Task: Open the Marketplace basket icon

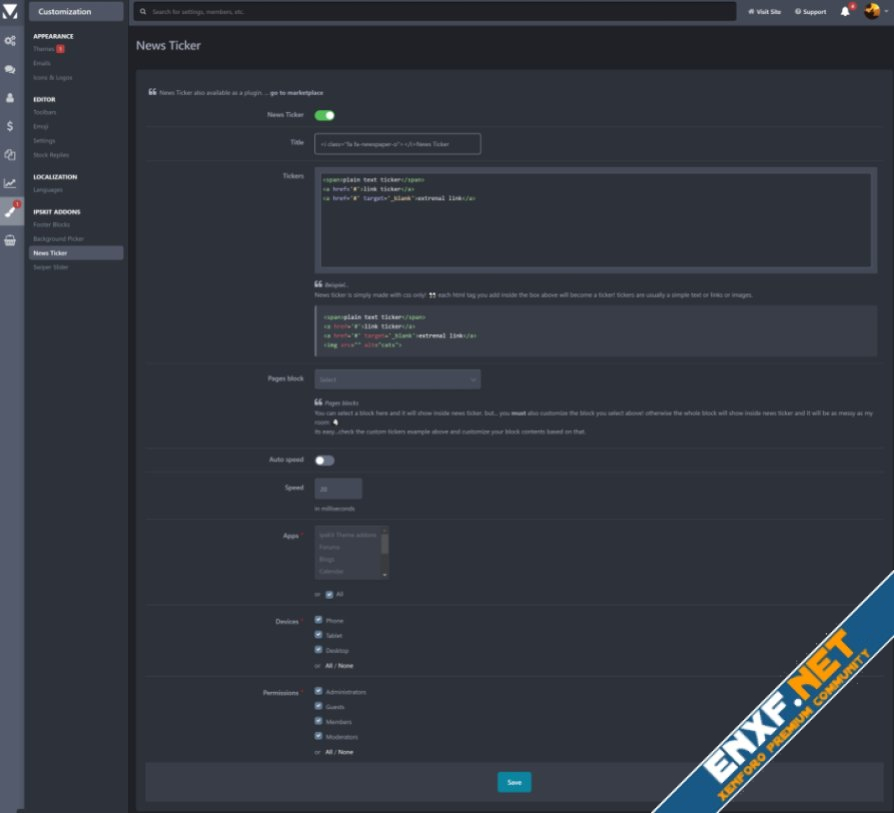Action: (10, 240)
